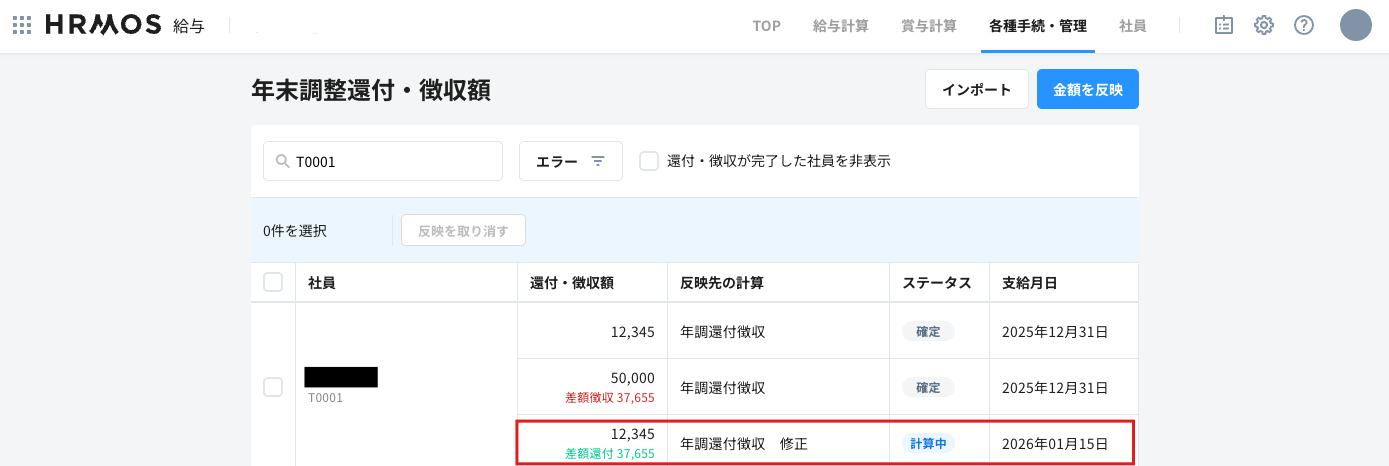1389x466 pixels.
Task: Open the calendar schedule icon
Action: [1224, 25]
